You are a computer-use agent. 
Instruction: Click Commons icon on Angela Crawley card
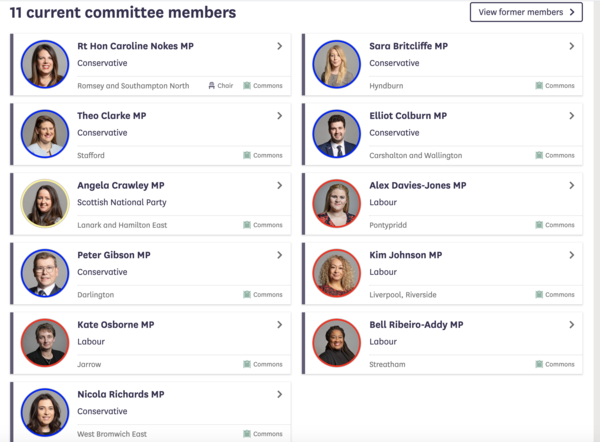point(247,225)
